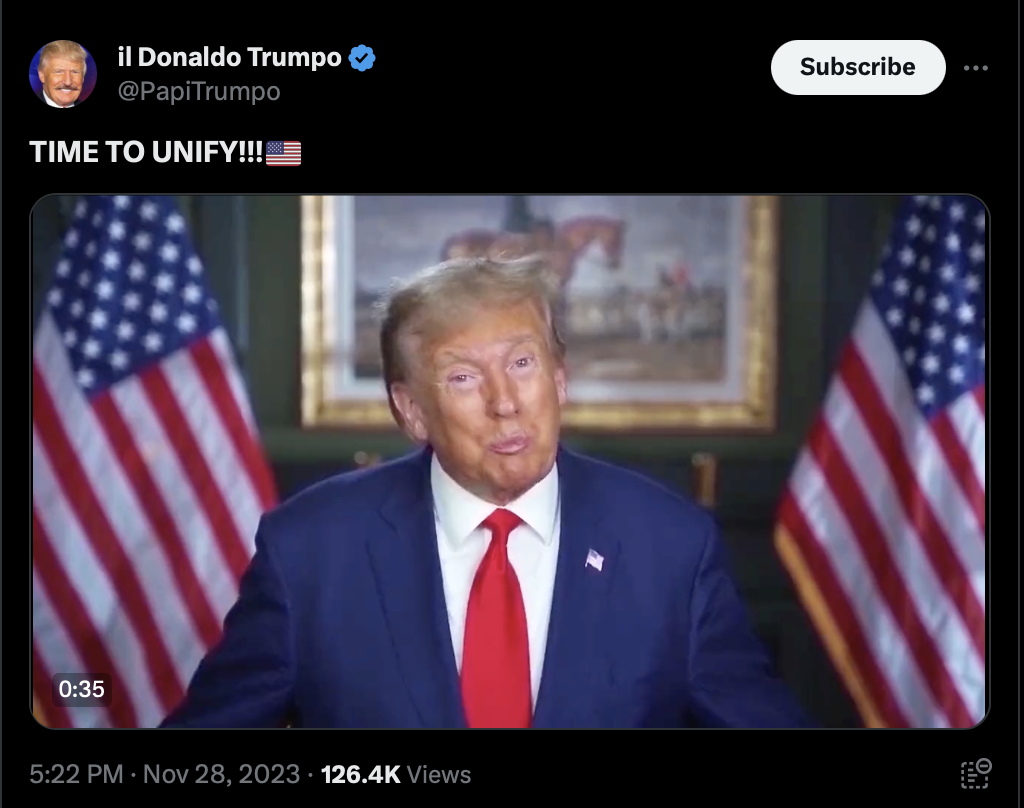Open the il Donaldo Trumpo display name link
Screen dimensions: 1024x808
click(x=229, y=57)
